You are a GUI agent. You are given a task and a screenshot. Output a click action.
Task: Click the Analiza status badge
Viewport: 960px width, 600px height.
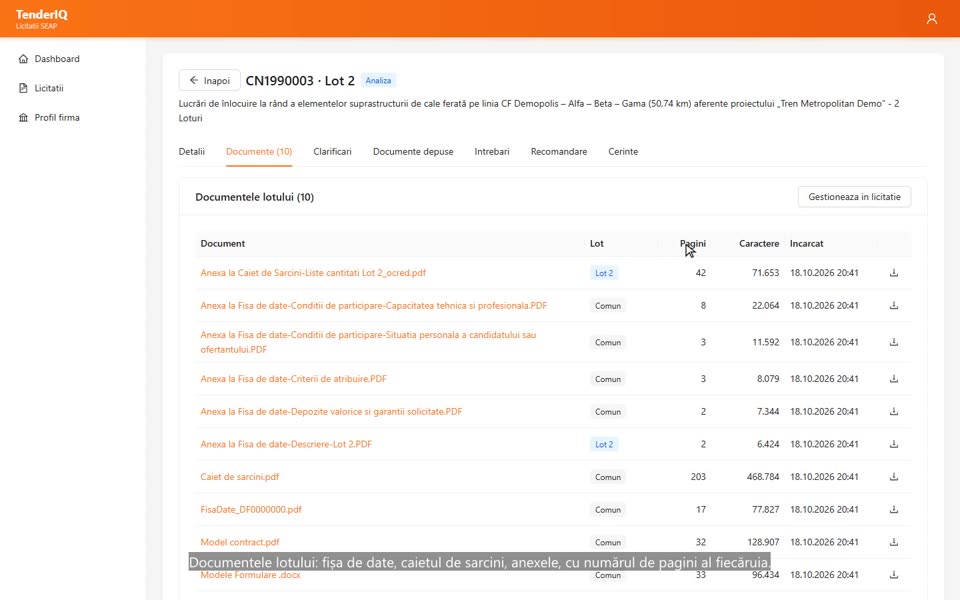click(x=378, y=80)
